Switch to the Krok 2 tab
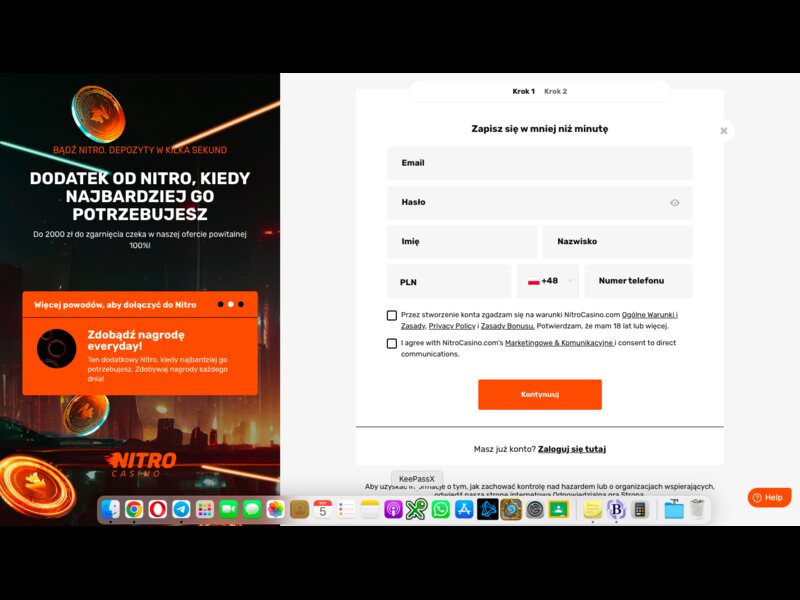The image size is (800, 600). click(x=556, y=91)
